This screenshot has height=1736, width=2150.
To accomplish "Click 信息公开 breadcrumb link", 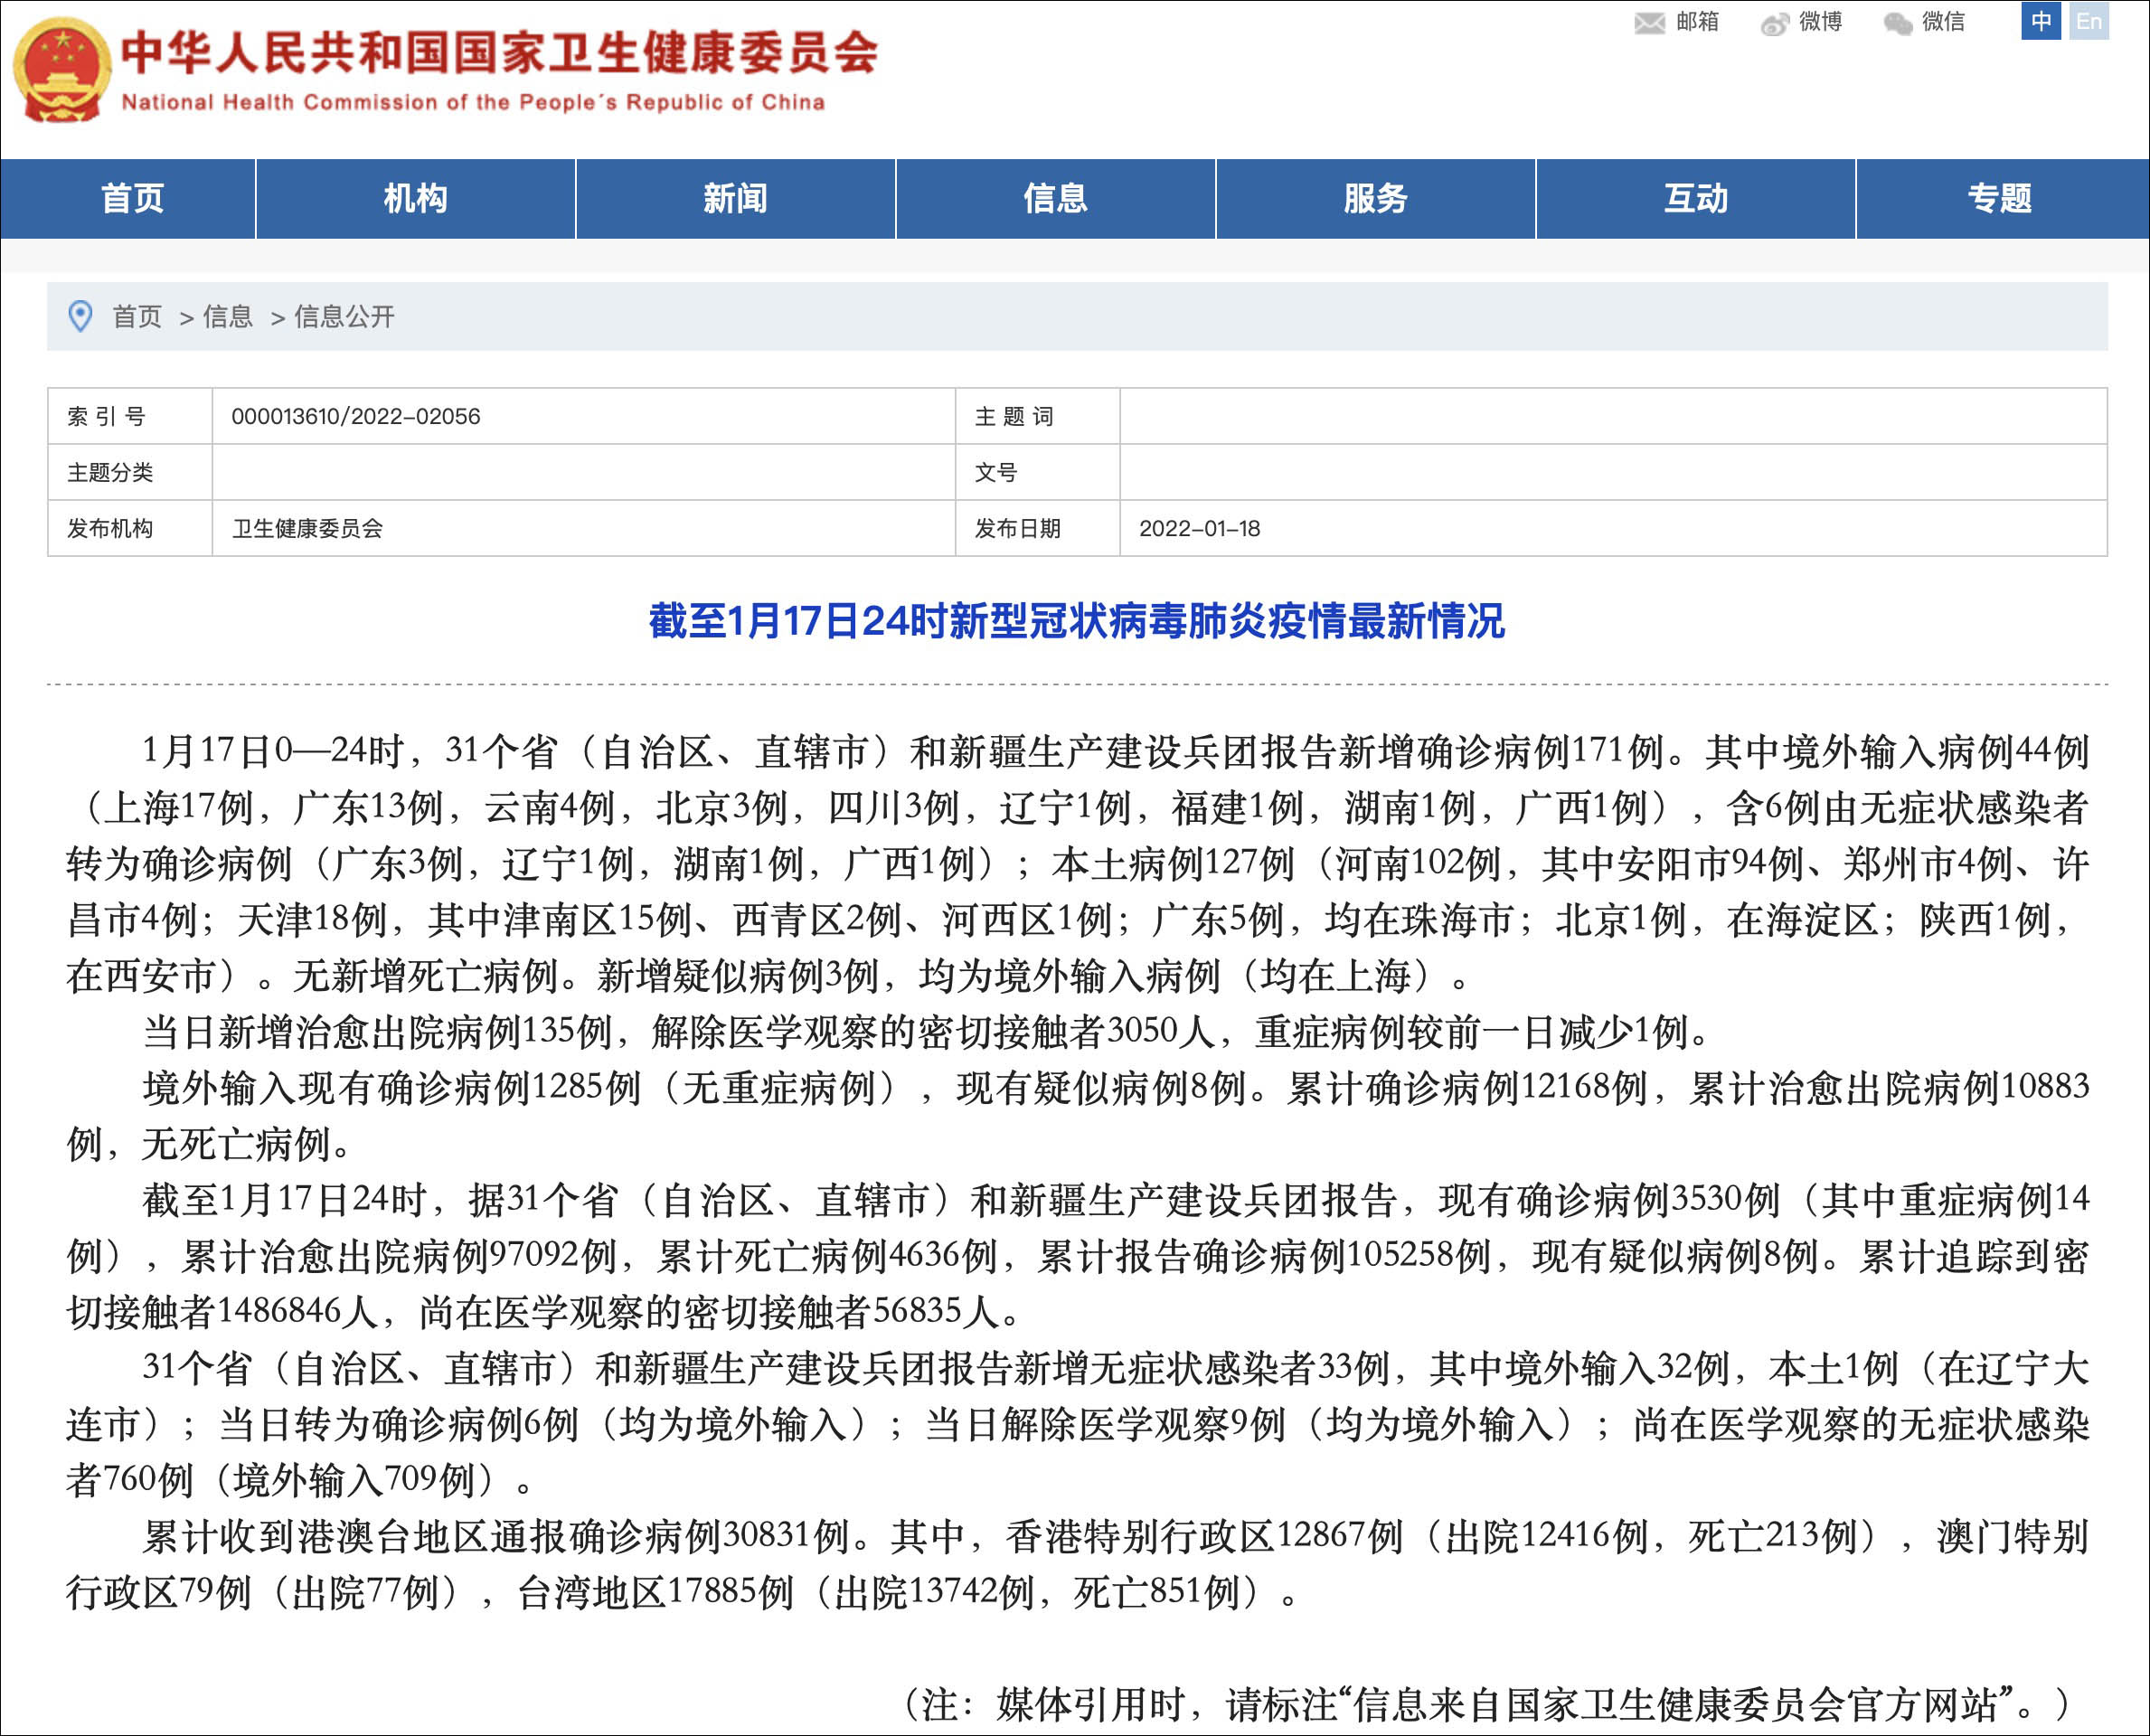I will [x=344, y=317].
